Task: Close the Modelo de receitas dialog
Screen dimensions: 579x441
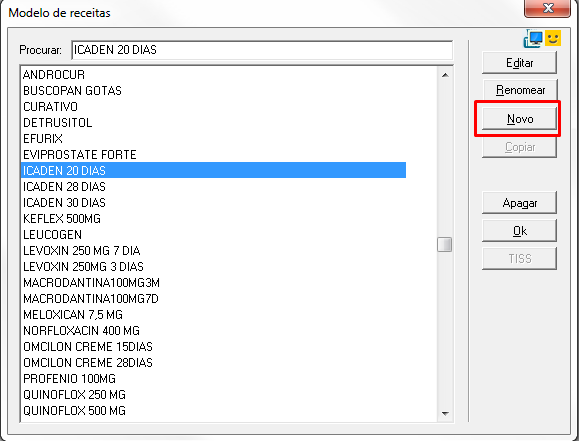Action: pos(548,8)
